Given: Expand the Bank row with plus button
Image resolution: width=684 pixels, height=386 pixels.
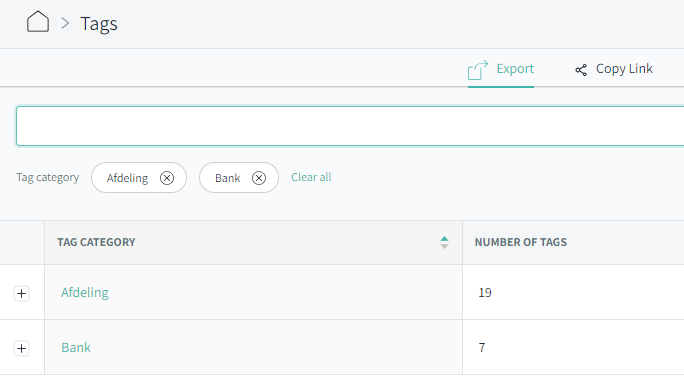Looking at the screenshot, I should pyautogui.click(x=21, y=348).
